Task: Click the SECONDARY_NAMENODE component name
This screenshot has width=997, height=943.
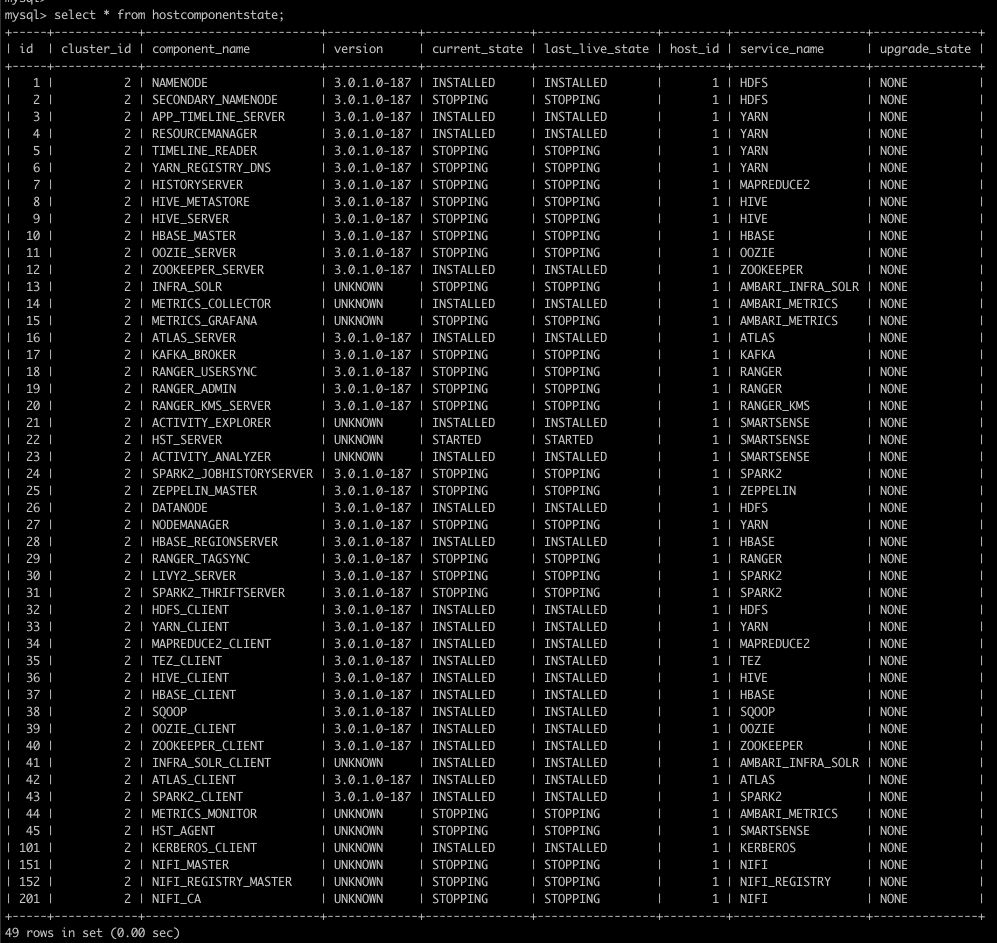Action: [x=215, y=100]
